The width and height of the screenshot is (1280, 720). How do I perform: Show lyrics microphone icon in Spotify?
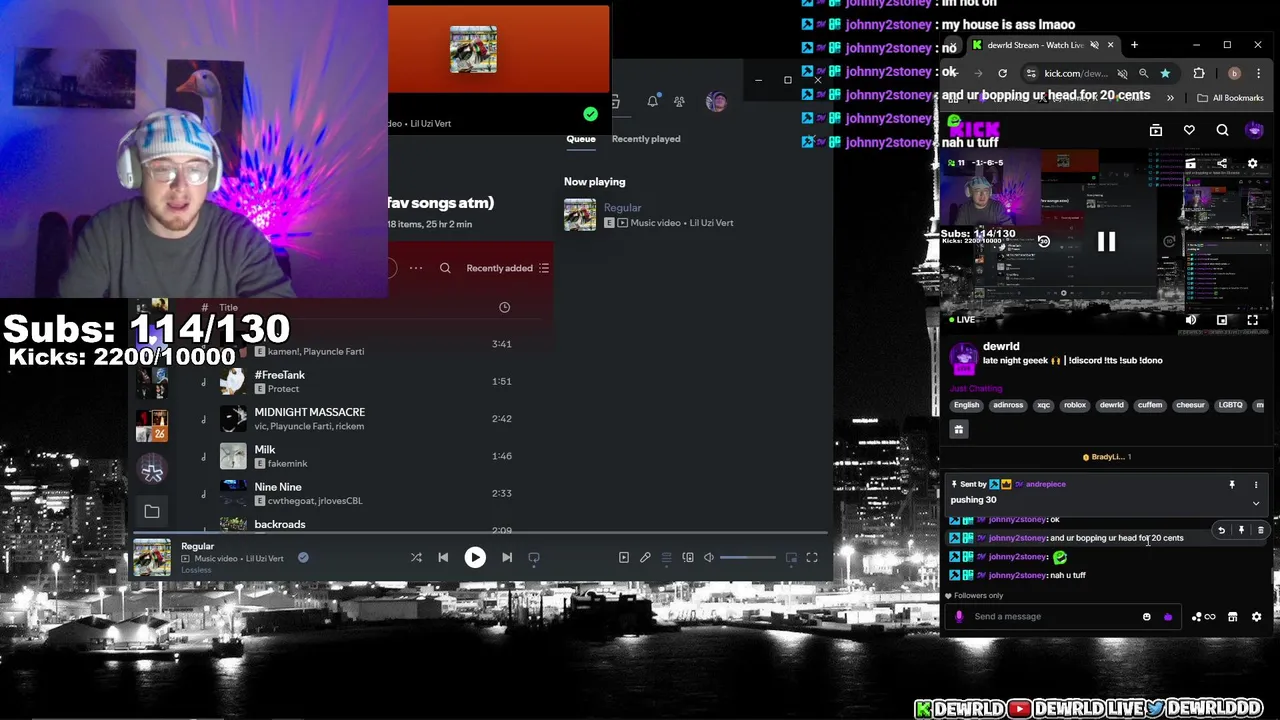coord(645,557)
